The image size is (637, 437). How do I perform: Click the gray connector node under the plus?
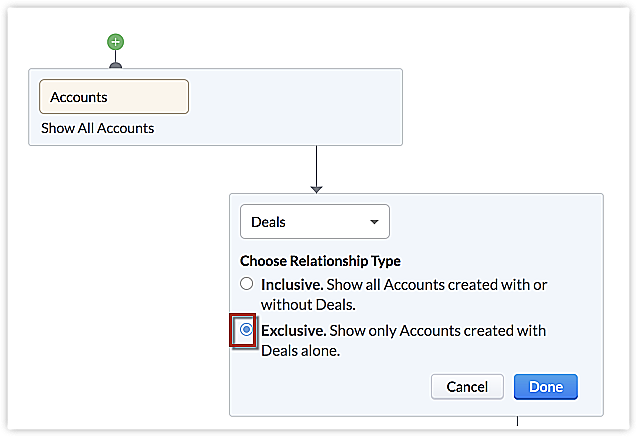point(116,65)
